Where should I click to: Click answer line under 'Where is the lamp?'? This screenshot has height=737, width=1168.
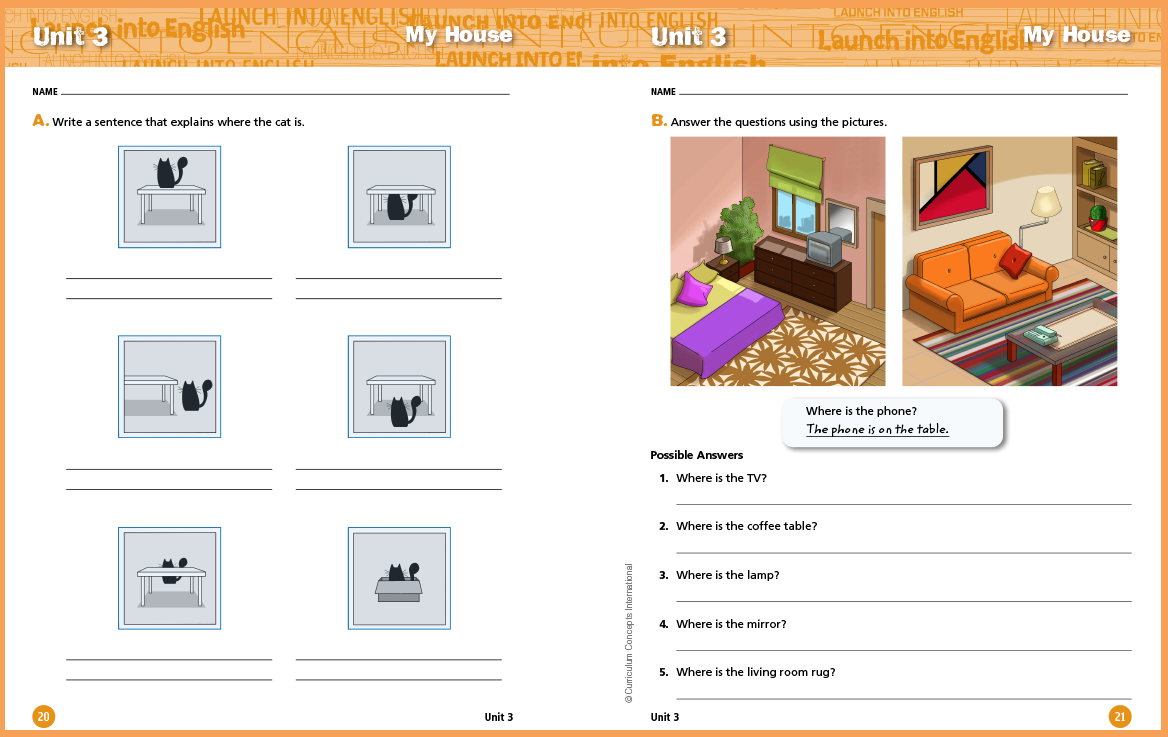pos(904,601)
